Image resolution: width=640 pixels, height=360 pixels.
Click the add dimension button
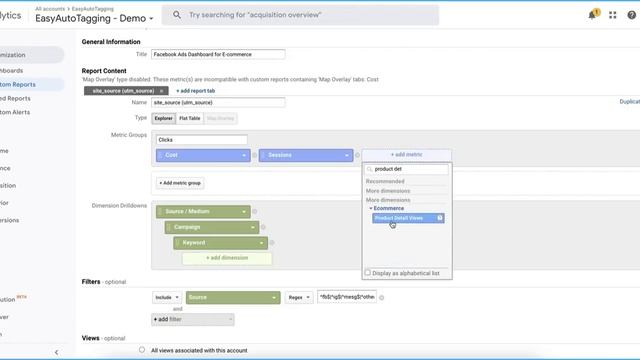(227, 258)
